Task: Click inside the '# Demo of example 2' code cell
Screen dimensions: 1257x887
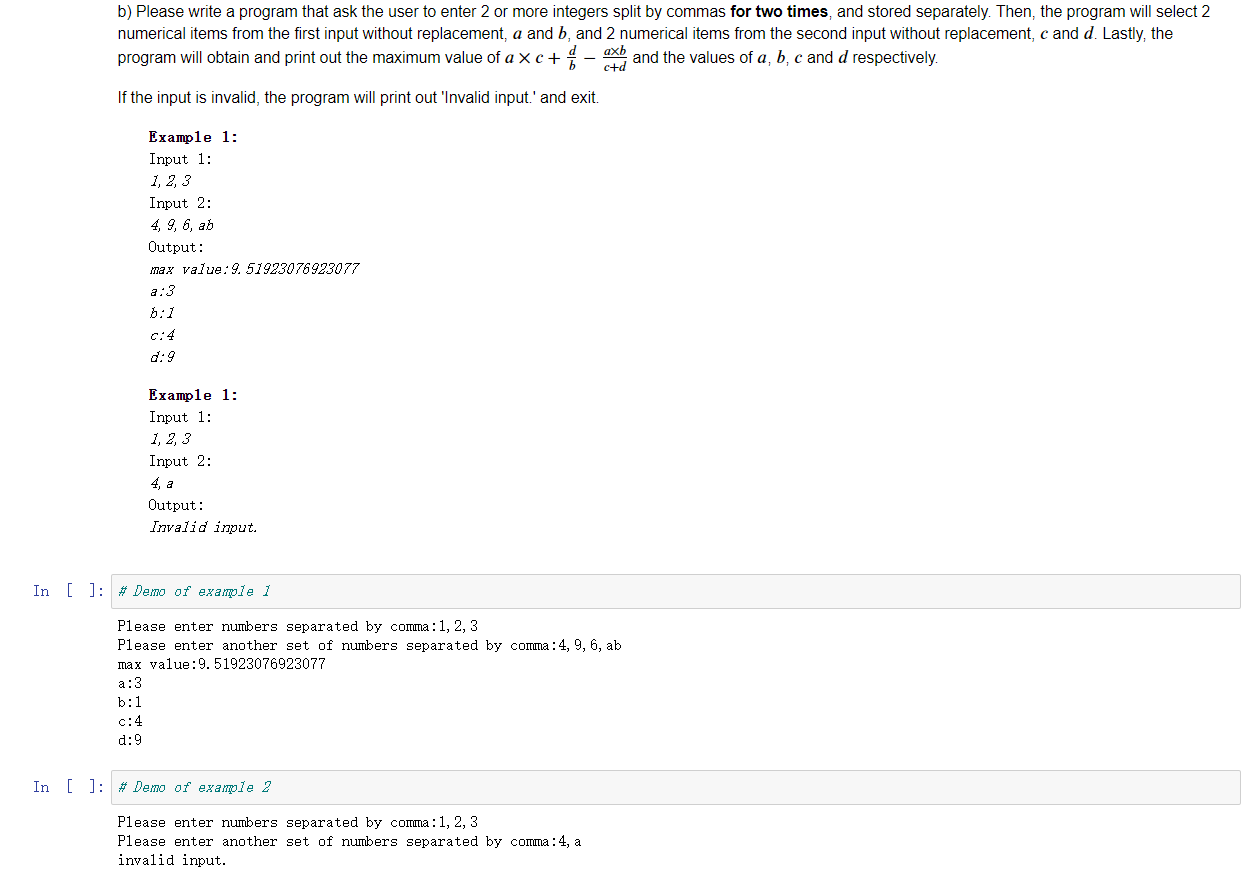Action: tap(675, 787)
